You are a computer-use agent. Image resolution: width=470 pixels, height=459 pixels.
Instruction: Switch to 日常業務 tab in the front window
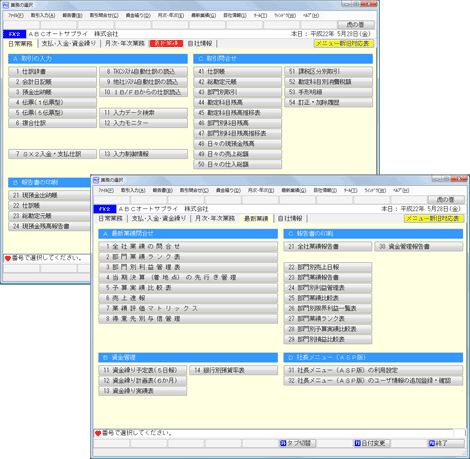click(111, 219)
